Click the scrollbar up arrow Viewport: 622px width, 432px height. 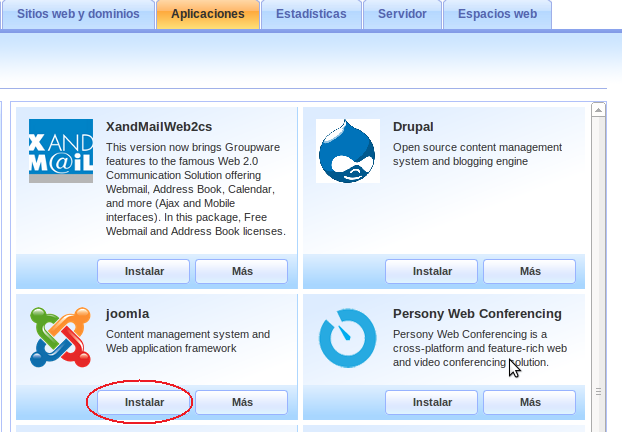click(x=598, y=110)
